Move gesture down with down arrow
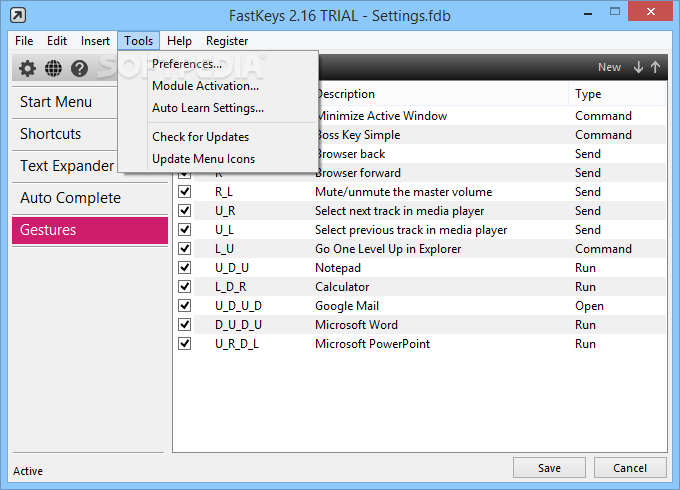Screen dimensions: 680x490 [x=638, y=67]
